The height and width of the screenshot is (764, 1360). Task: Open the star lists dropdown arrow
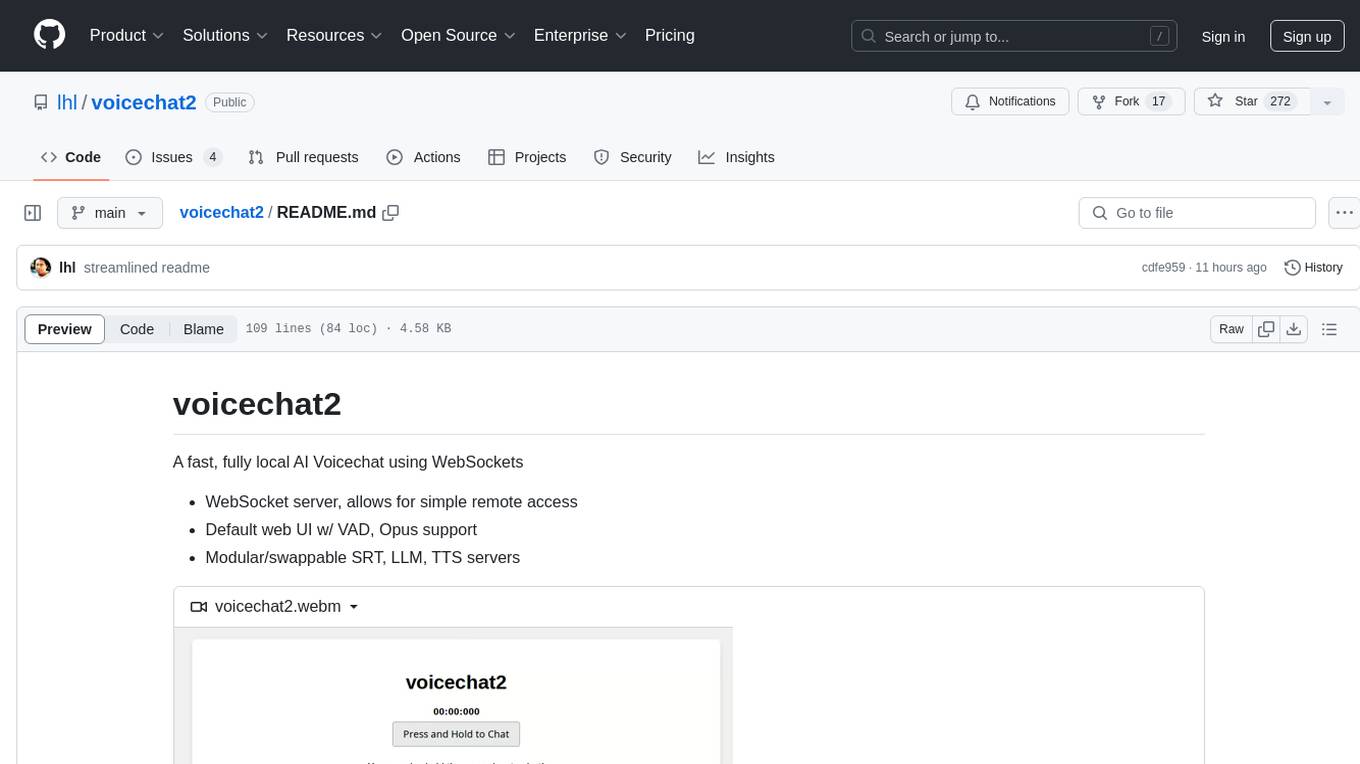1327,102
